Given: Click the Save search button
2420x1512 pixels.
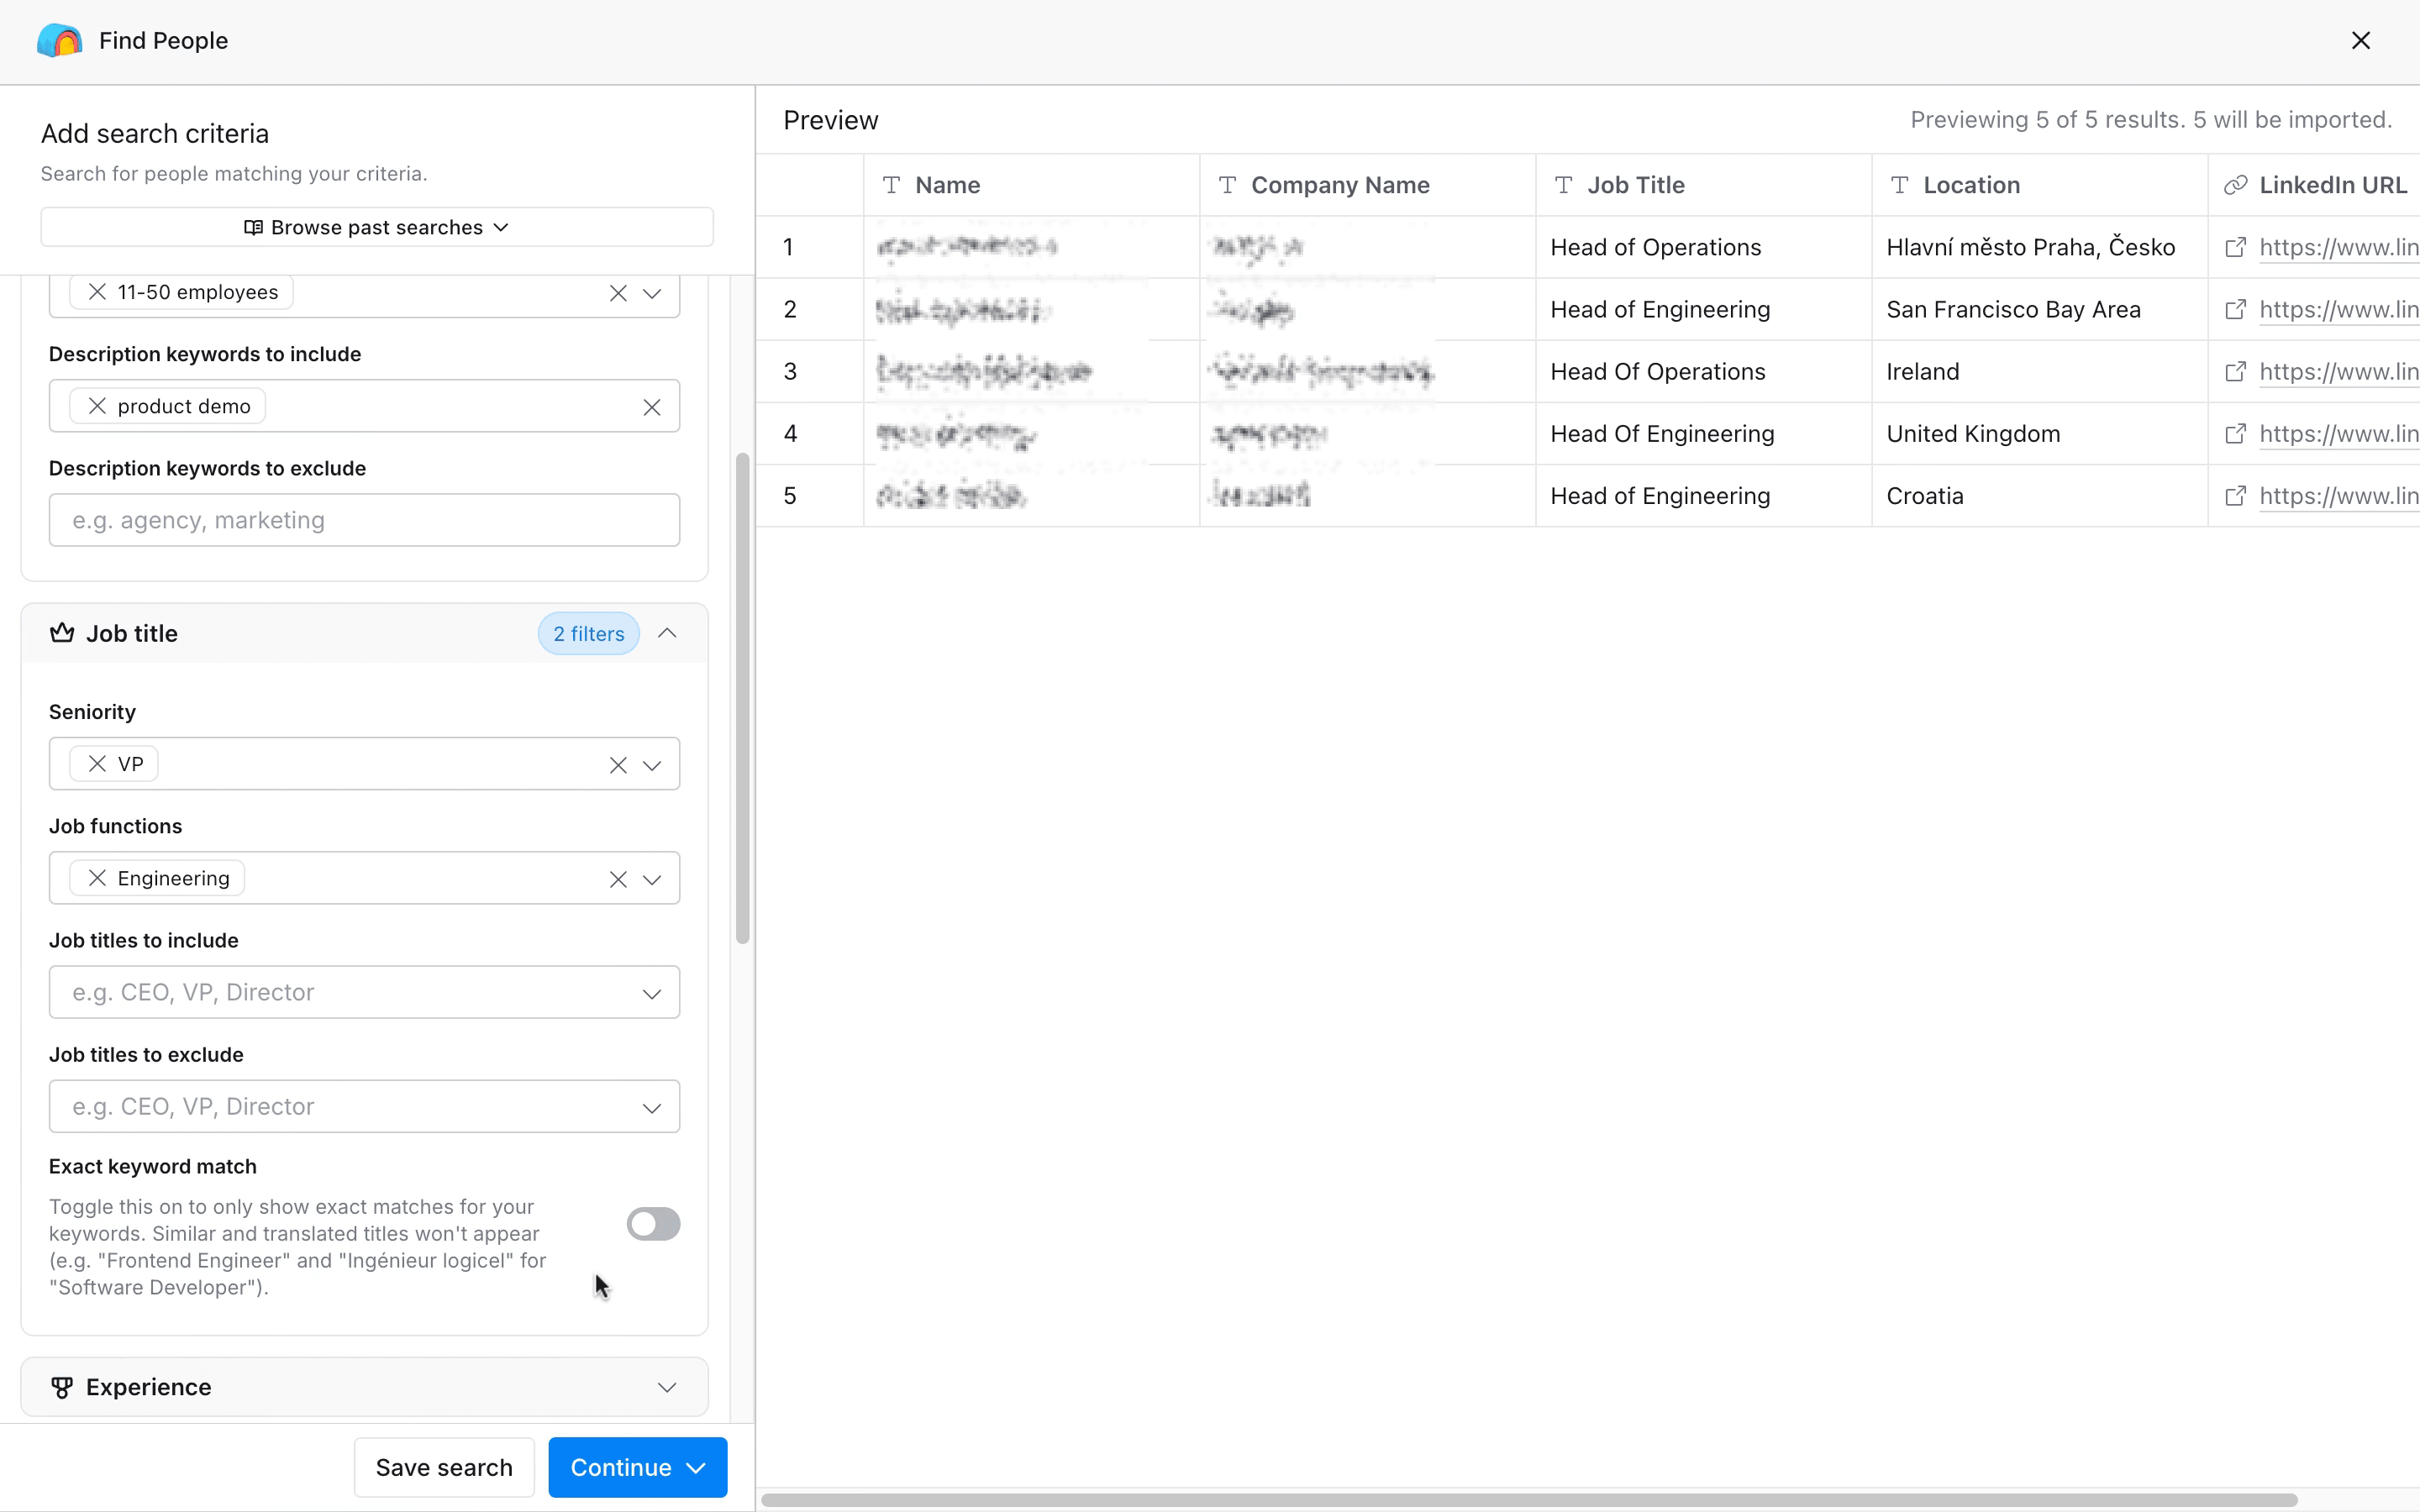Looking at the screenshot, I should click(444, 1467).
